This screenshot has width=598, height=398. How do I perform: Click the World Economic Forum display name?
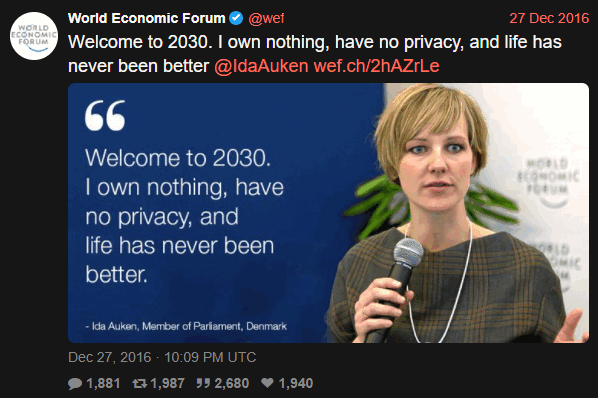pos(147,18)
